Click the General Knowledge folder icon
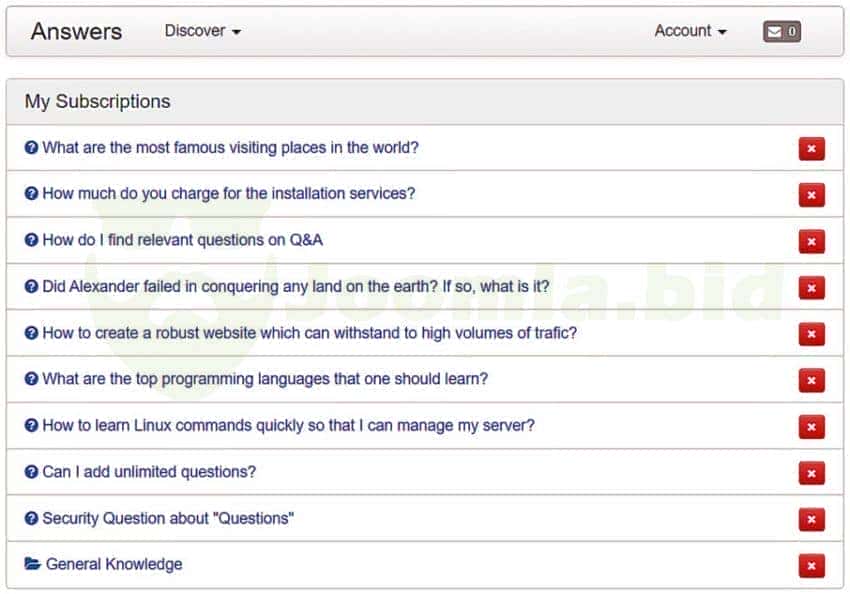The height and width of the screenshot is (594, 850). click(x=33, y=564)
